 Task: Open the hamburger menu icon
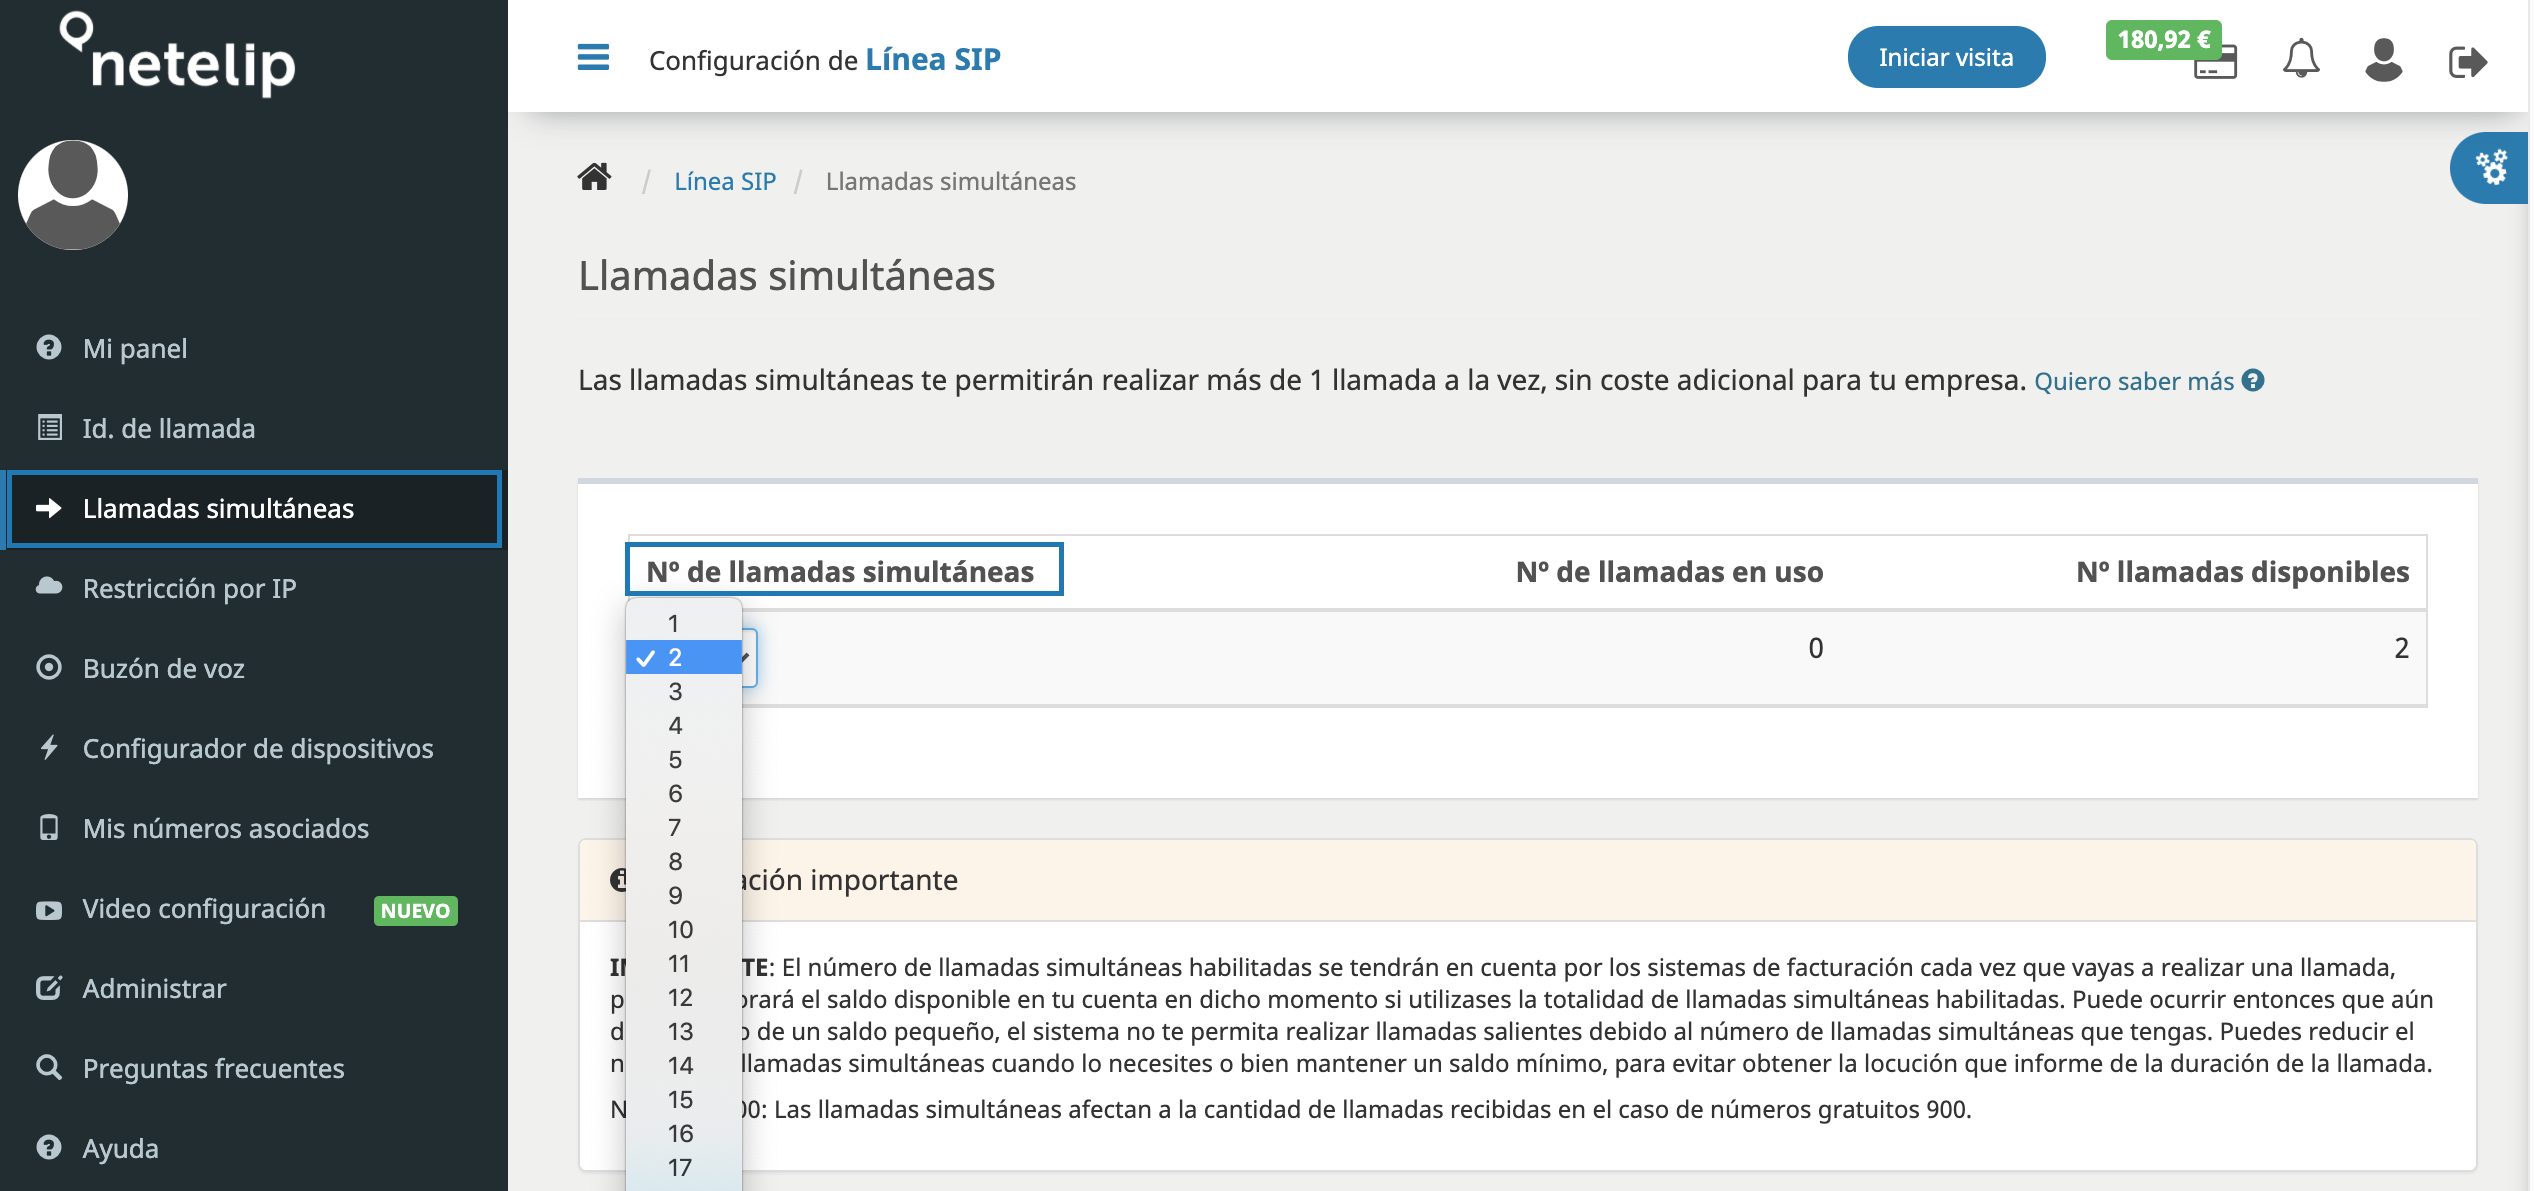click(x=593, y=58)
